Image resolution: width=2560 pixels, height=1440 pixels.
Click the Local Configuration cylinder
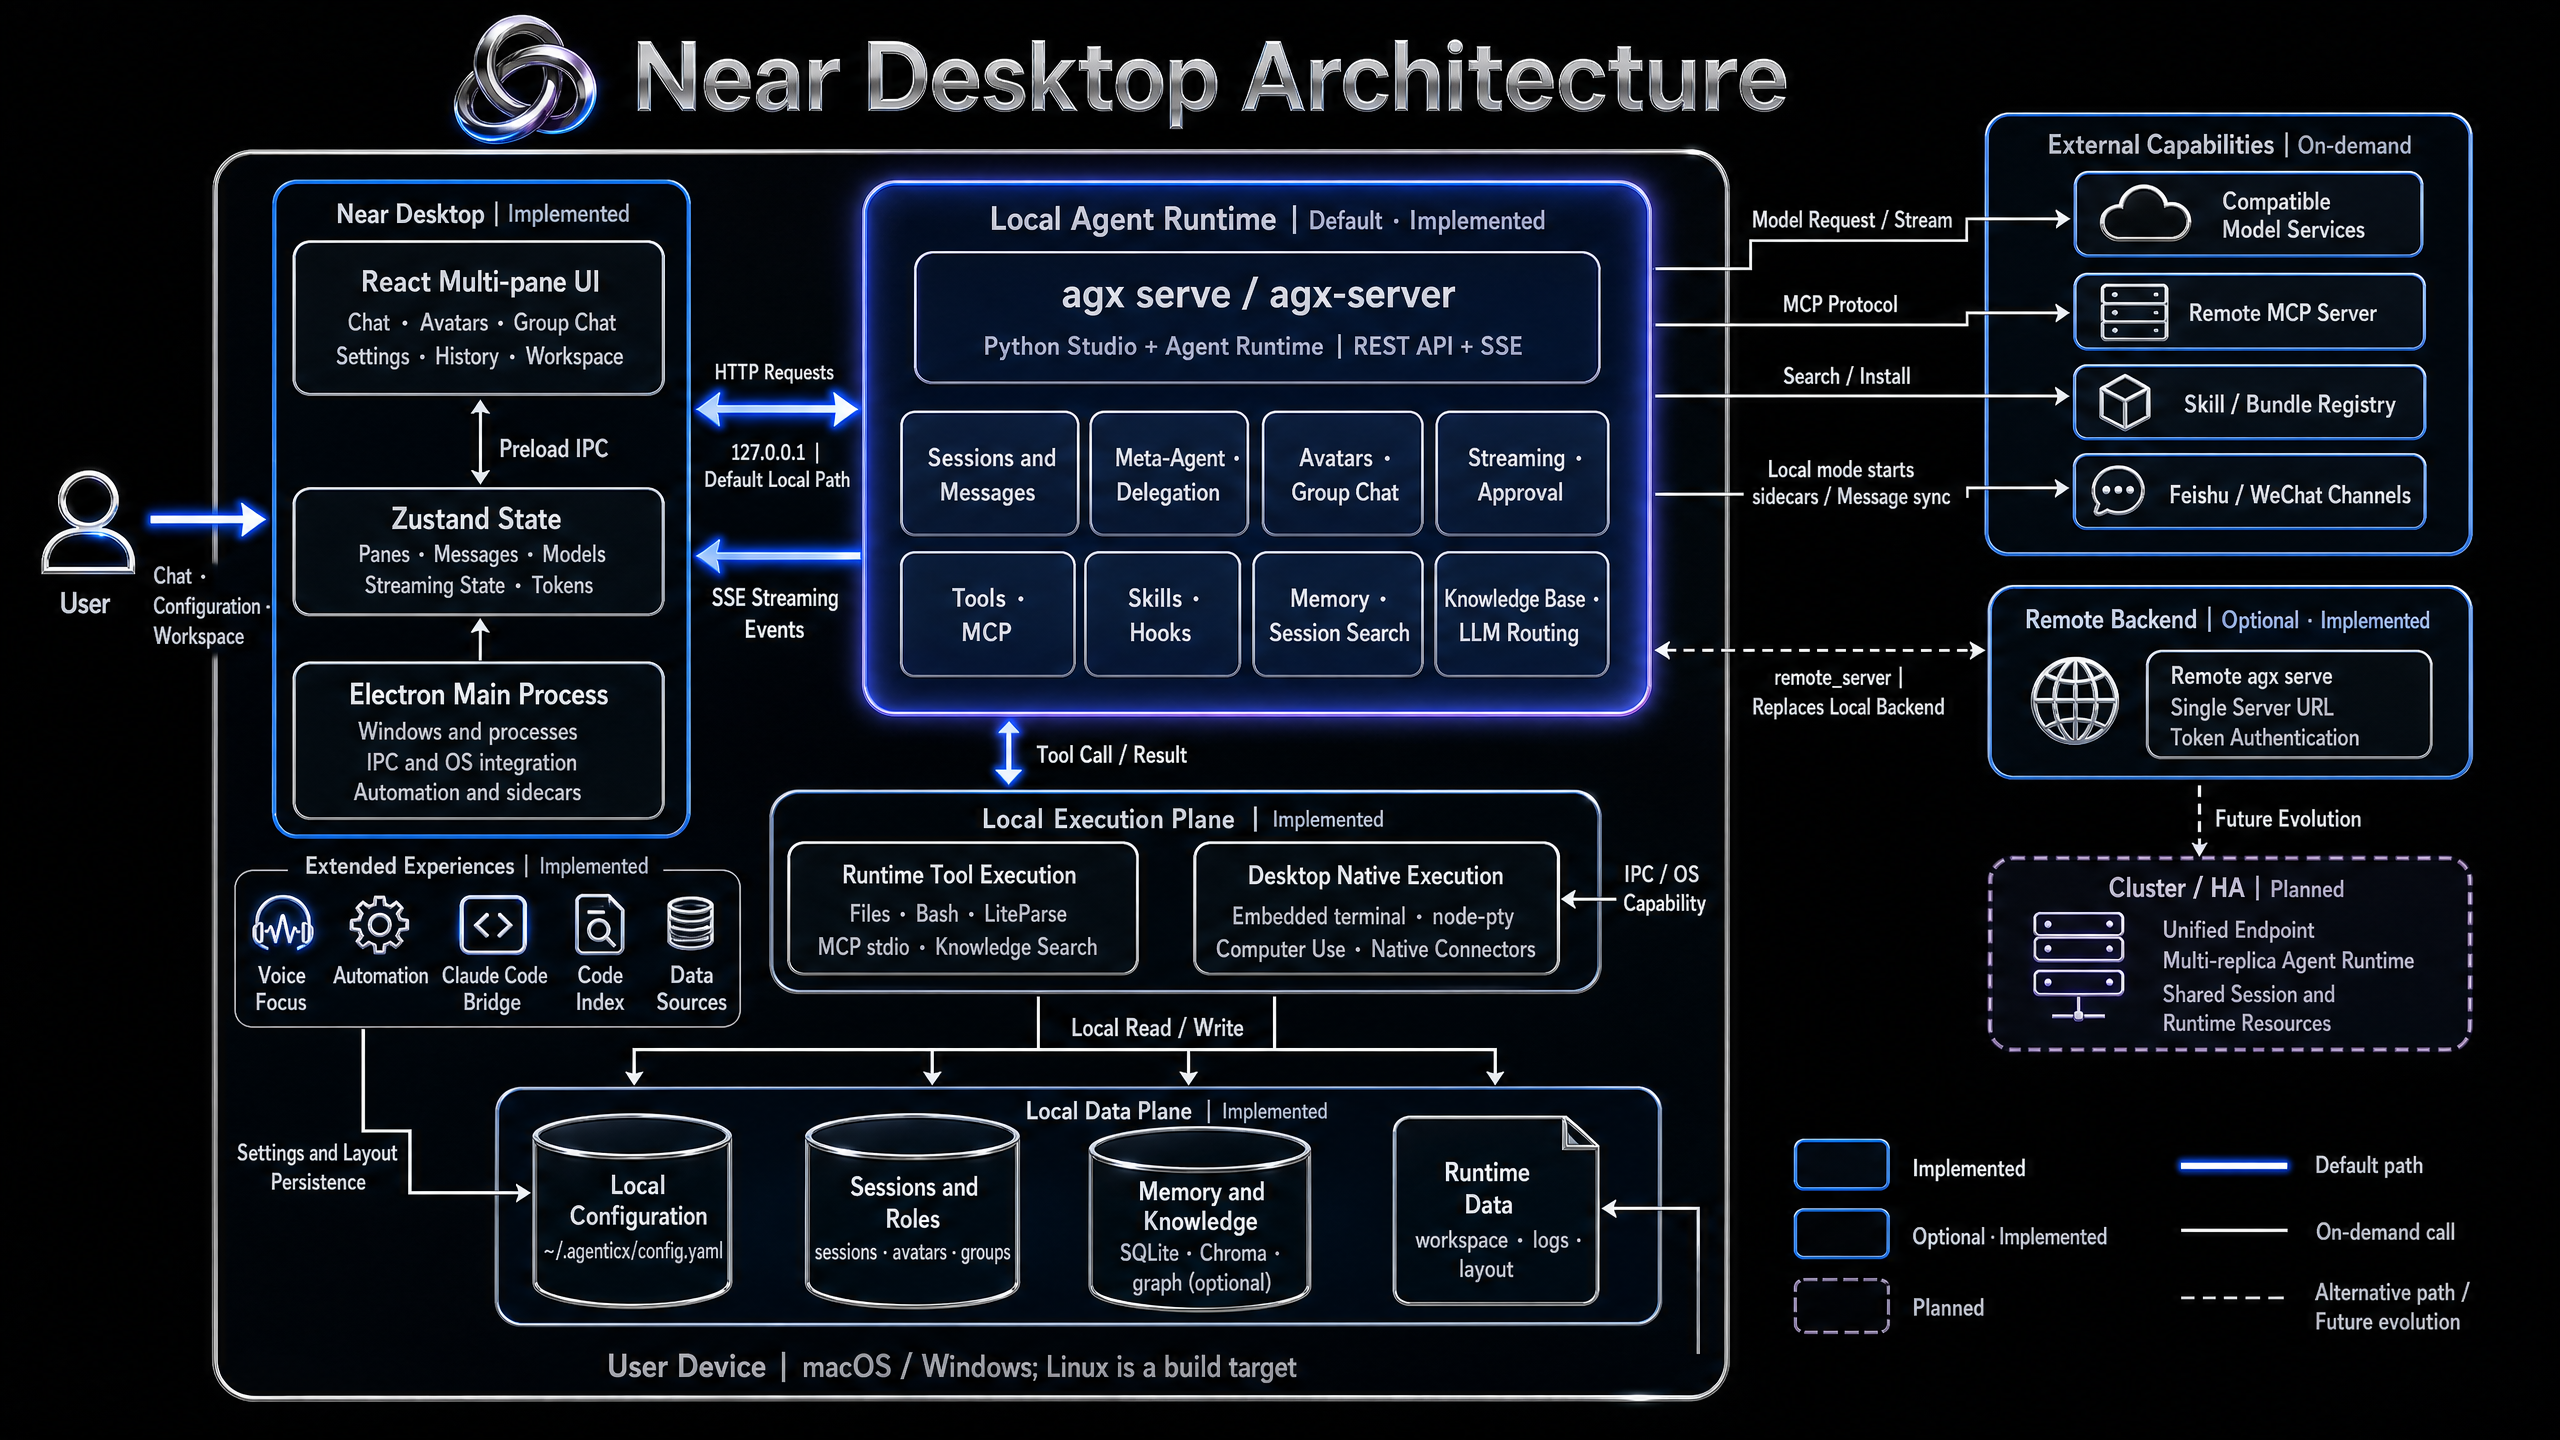coord(632,1211)
